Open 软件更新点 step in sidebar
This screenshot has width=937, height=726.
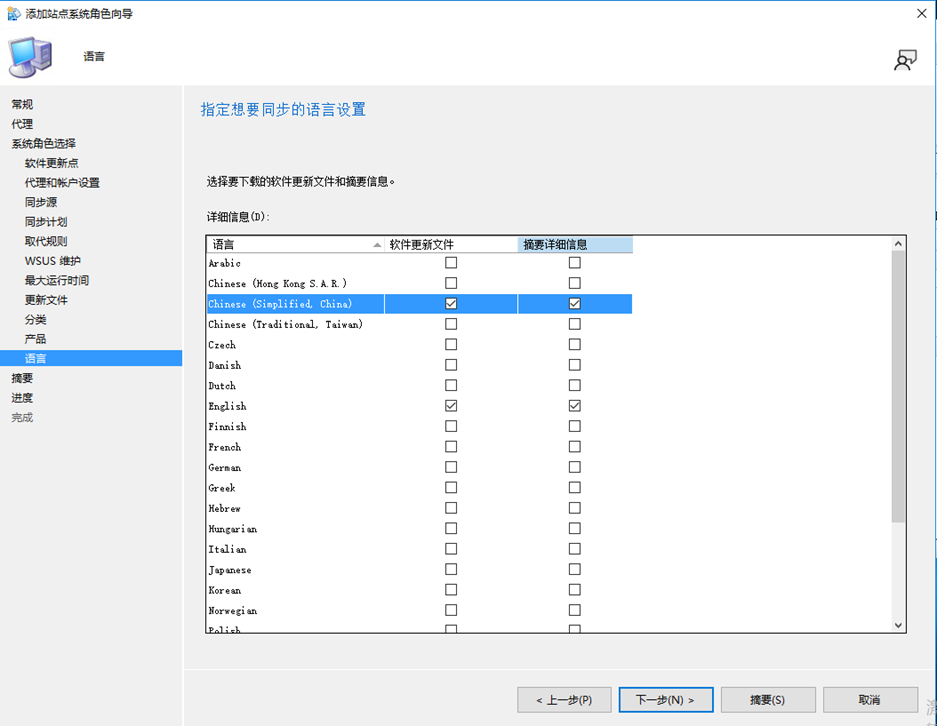click(51, 163)
